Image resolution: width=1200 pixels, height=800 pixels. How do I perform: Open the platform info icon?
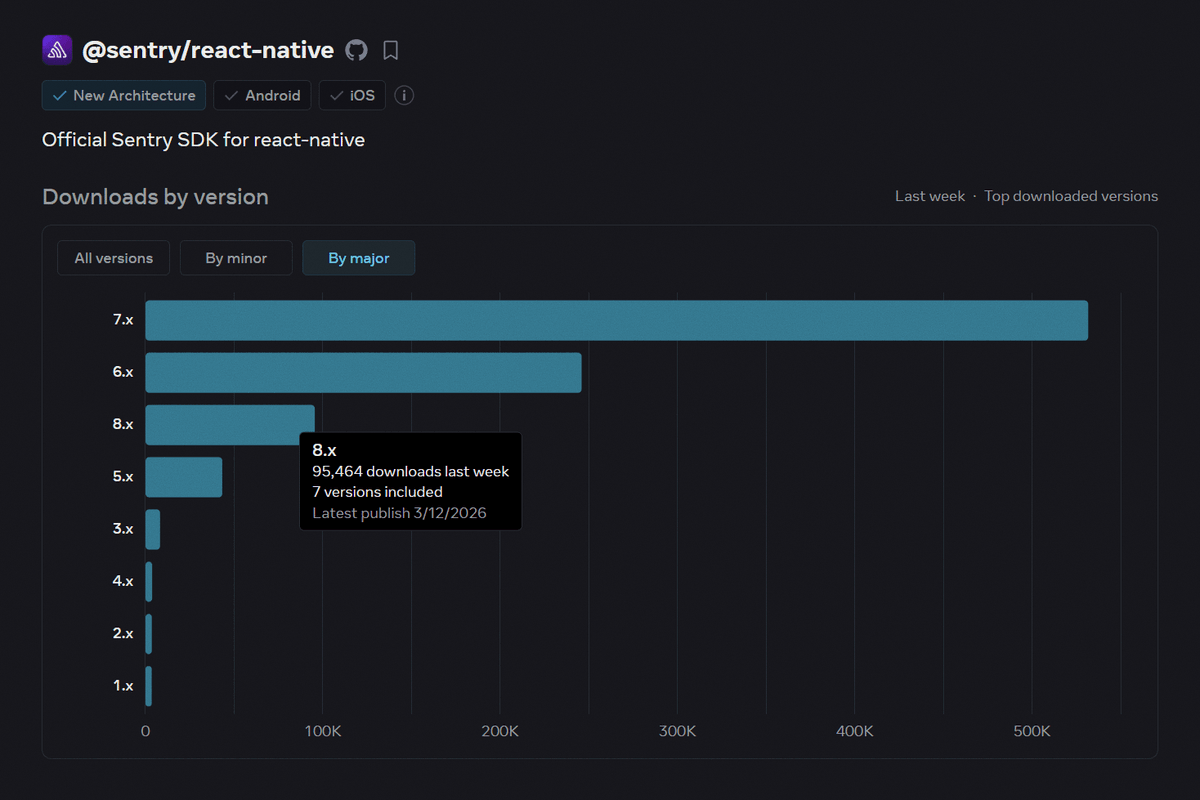(404, 96)
